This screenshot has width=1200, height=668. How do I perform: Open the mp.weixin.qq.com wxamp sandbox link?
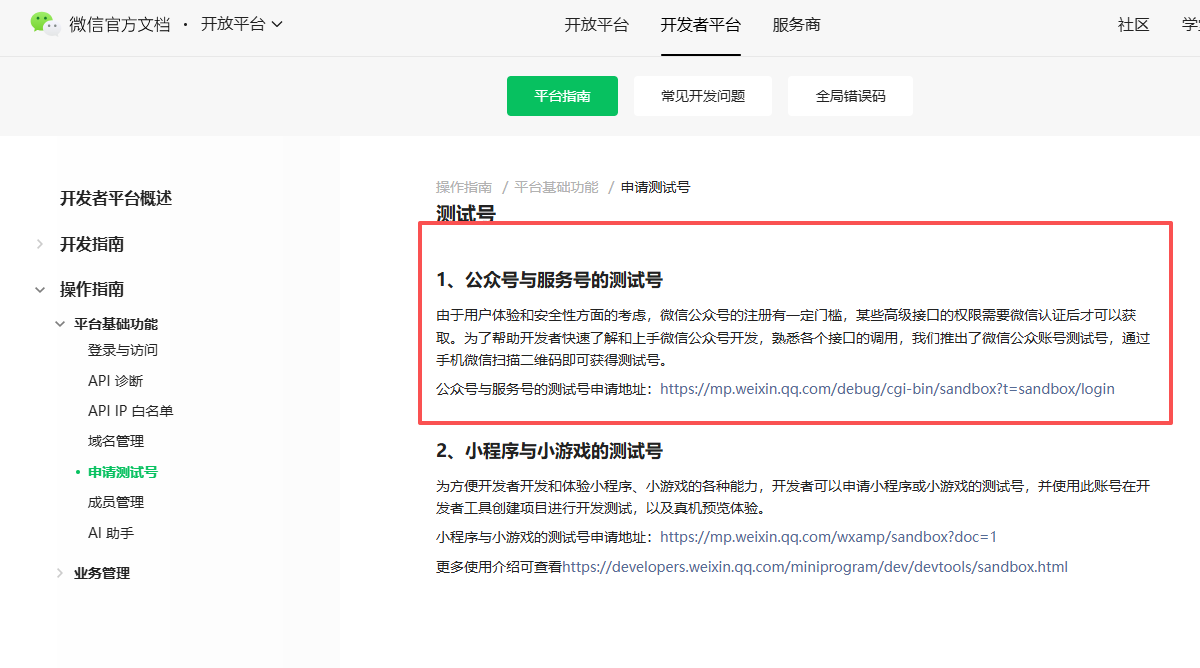point(828,537)
